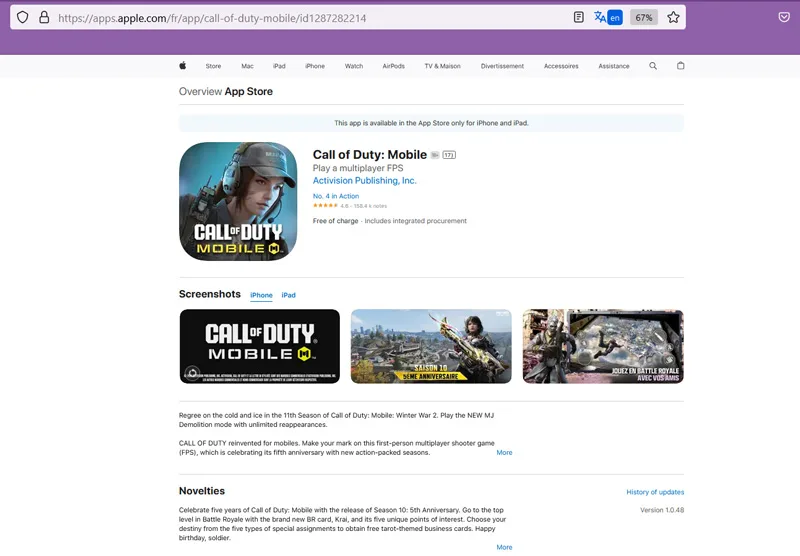Expand description with the More link
Screen dimensions: 800x556
pyautogui.click(x=504, y=452)
